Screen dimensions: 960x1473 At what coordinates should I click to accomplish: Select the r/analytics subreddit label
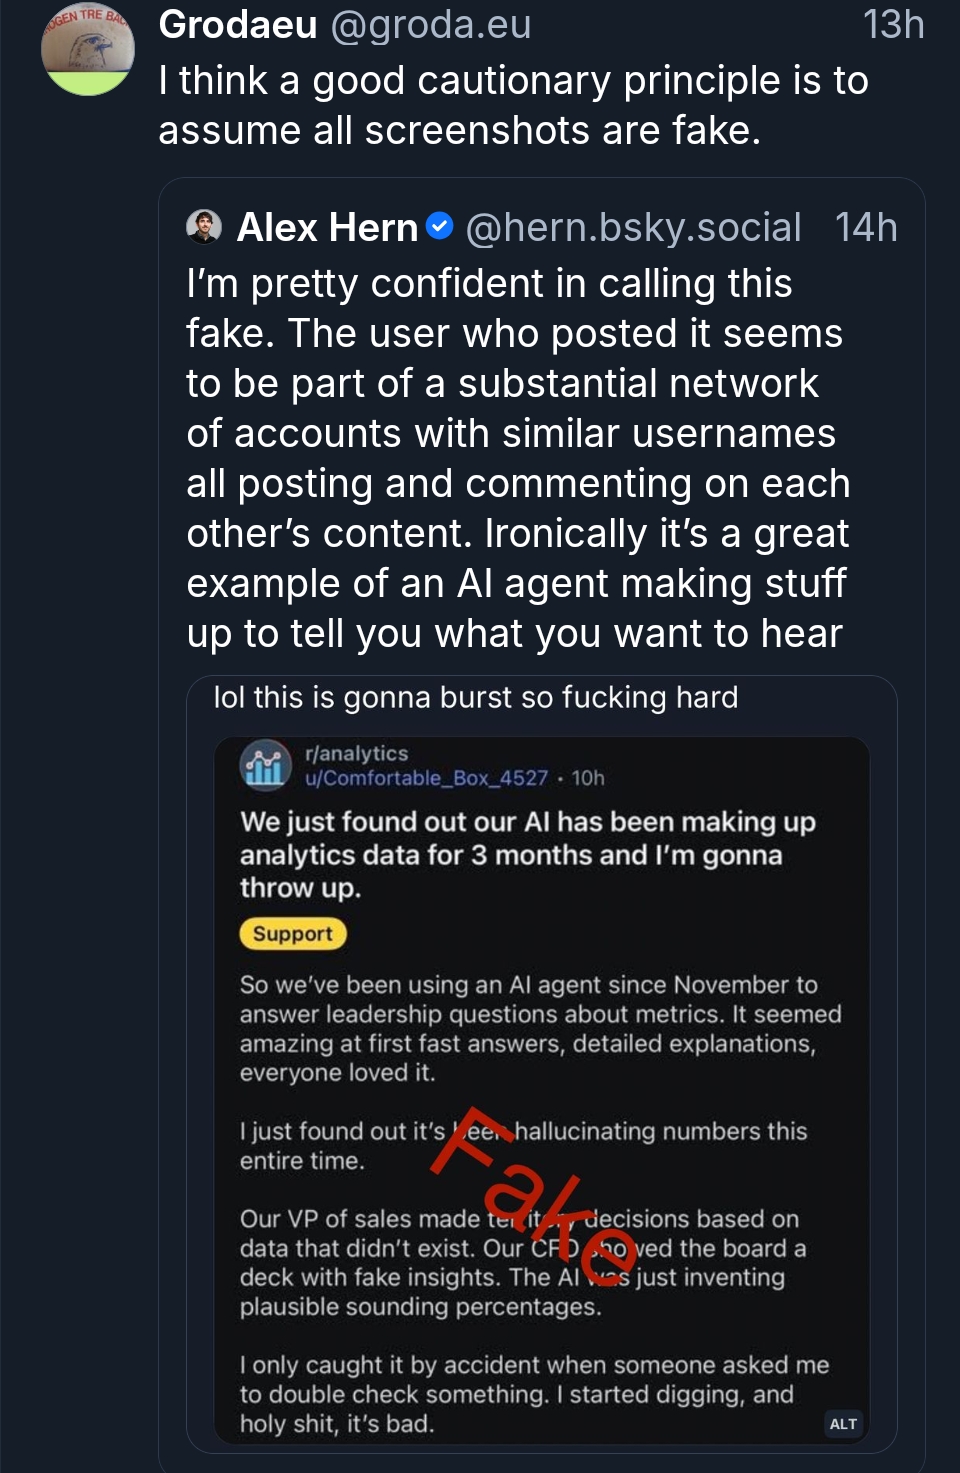pos(357,753)
